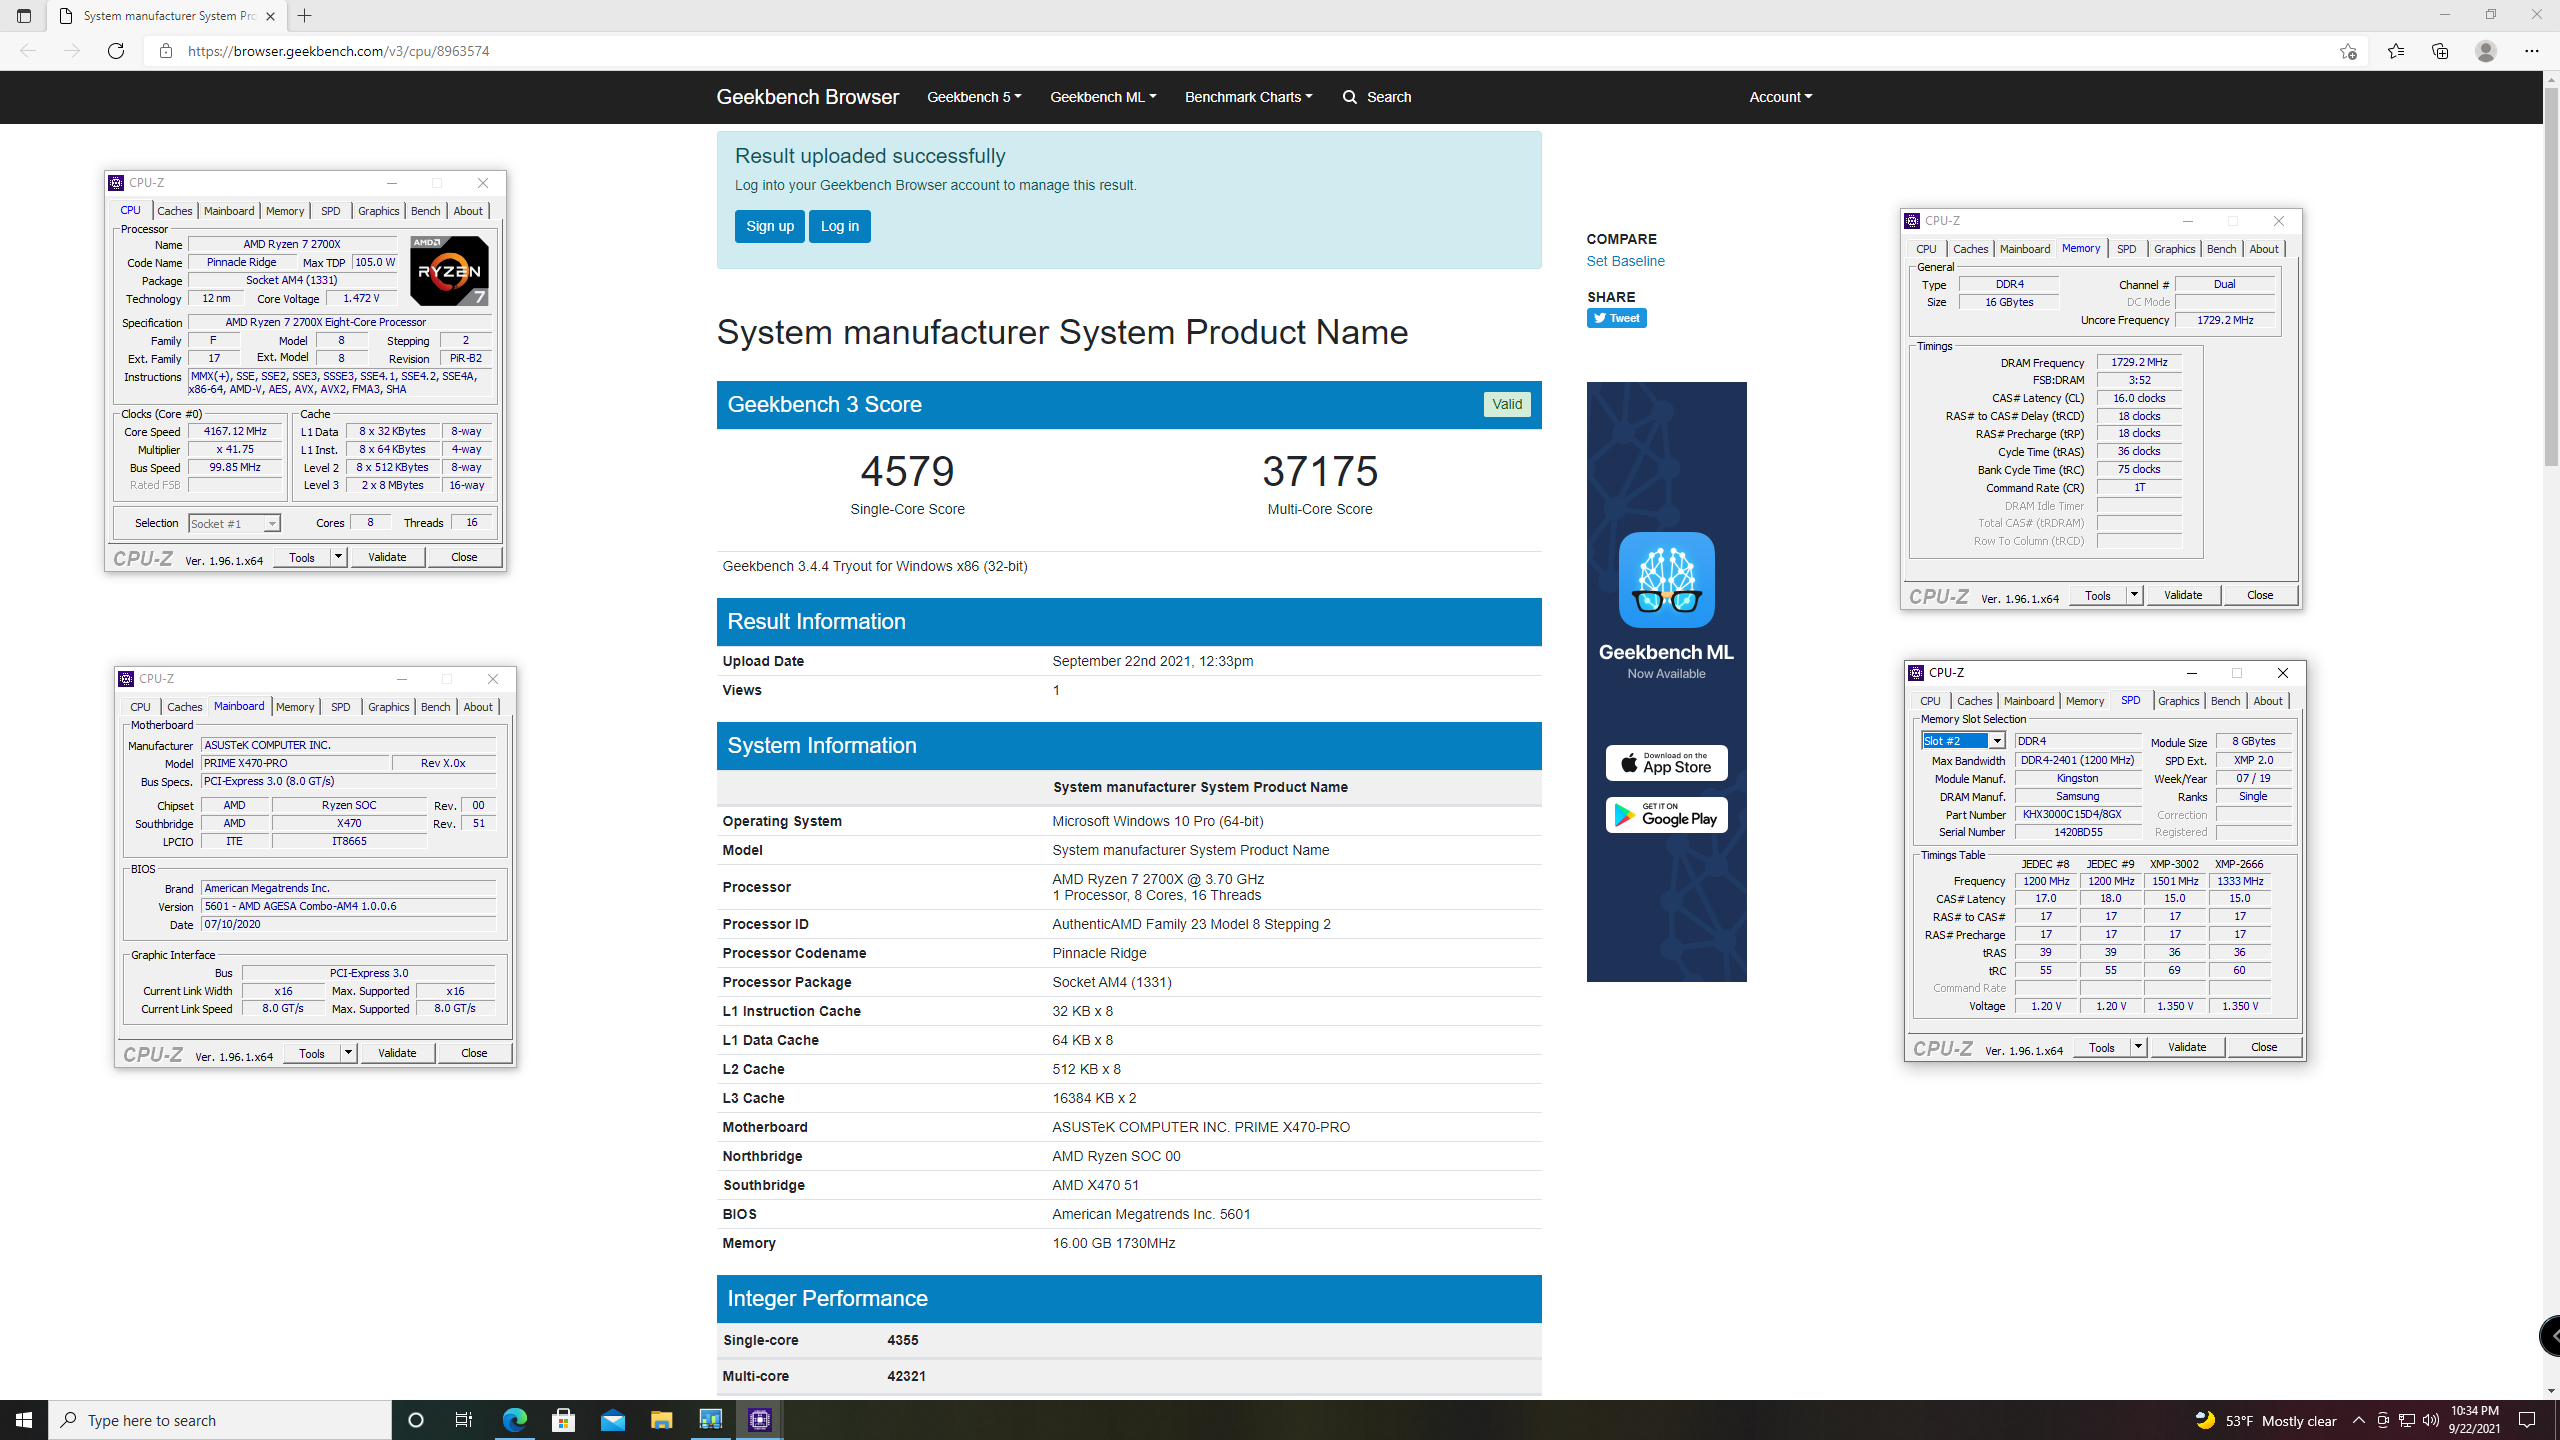Open the Benchmark Charts dropdown menu
Image resolution: width=2560 pixels, height=1440 pixels.
[x=1248, y=97]
